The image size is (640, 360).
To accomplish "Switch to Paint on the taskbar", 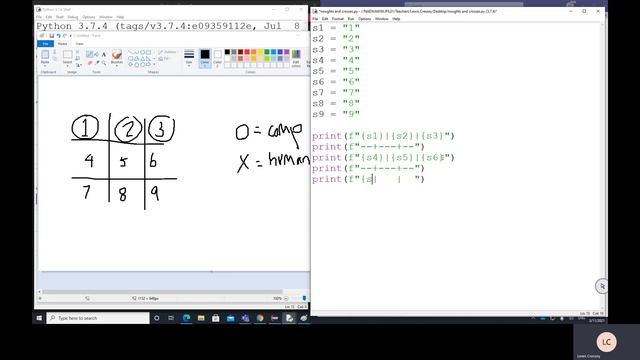I will (x=304, y=318).
